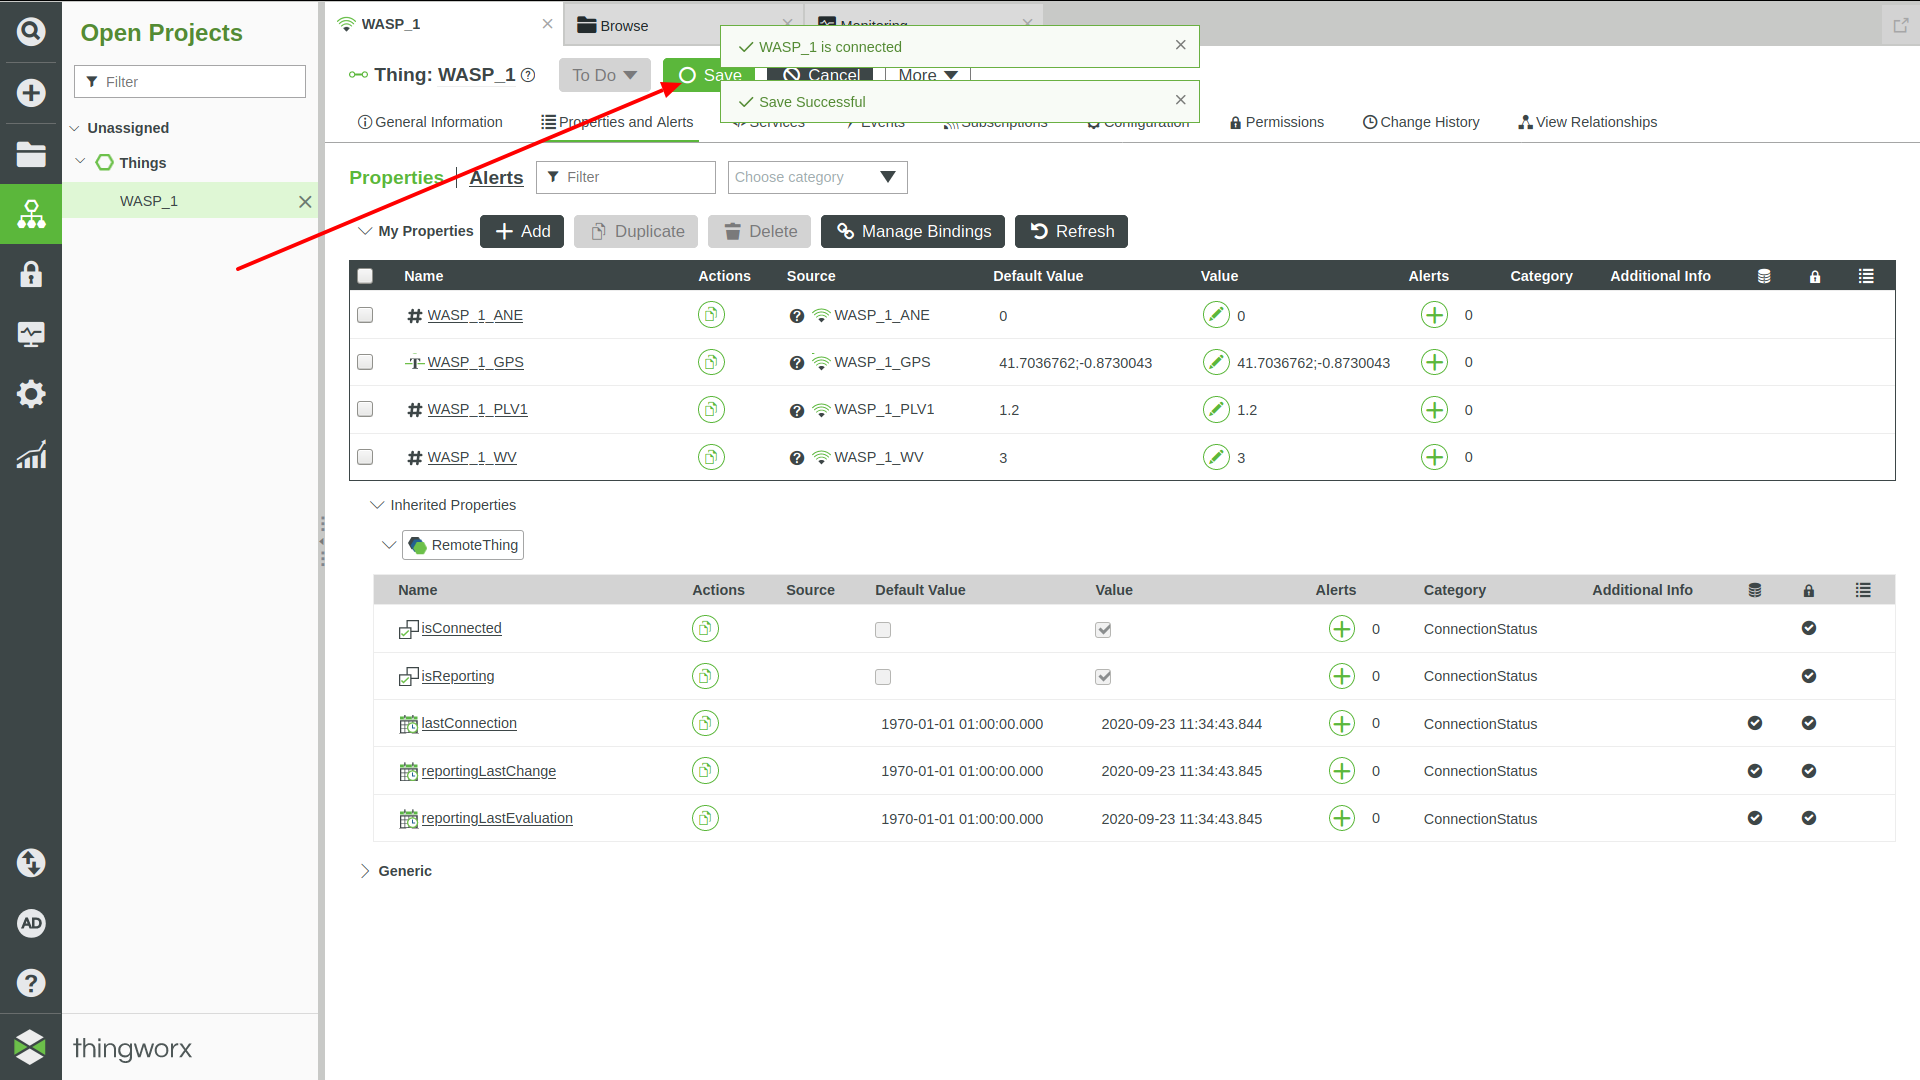This screenshot has height=1080, width=1920.
Task: Click the actions icon for WASP_1_GPS
Action: (x=711, y=362)
